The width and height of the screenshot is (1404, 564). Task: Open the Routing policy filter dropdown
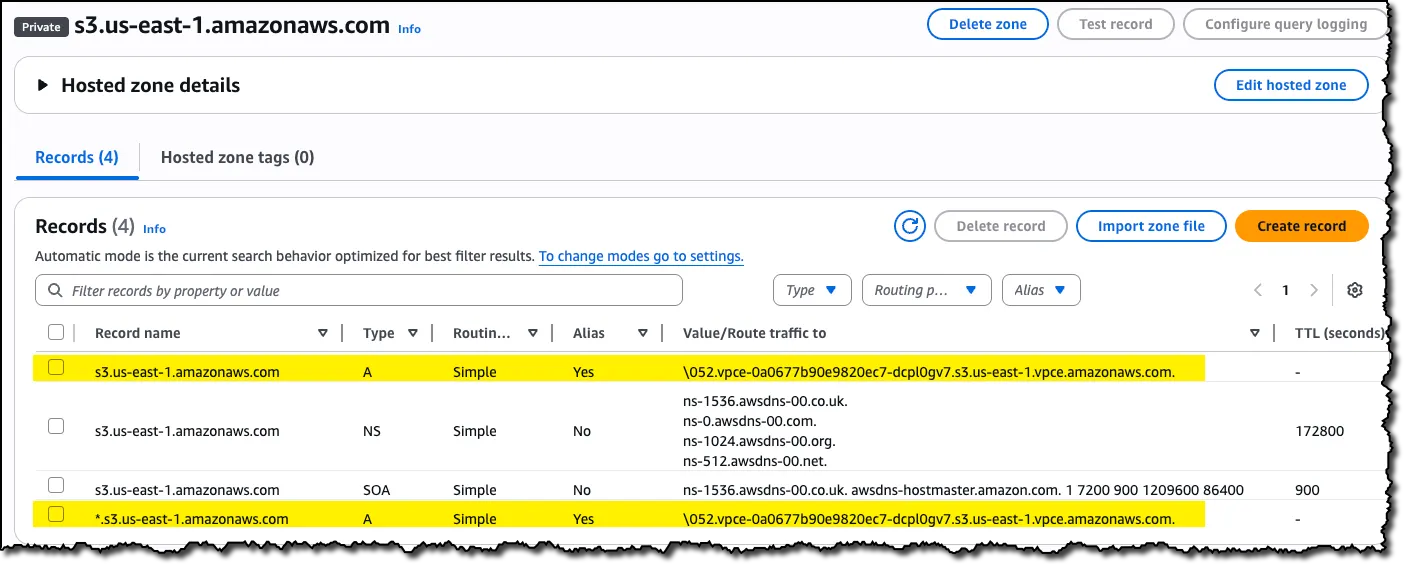pyautogui.click(x=926, y=290)
